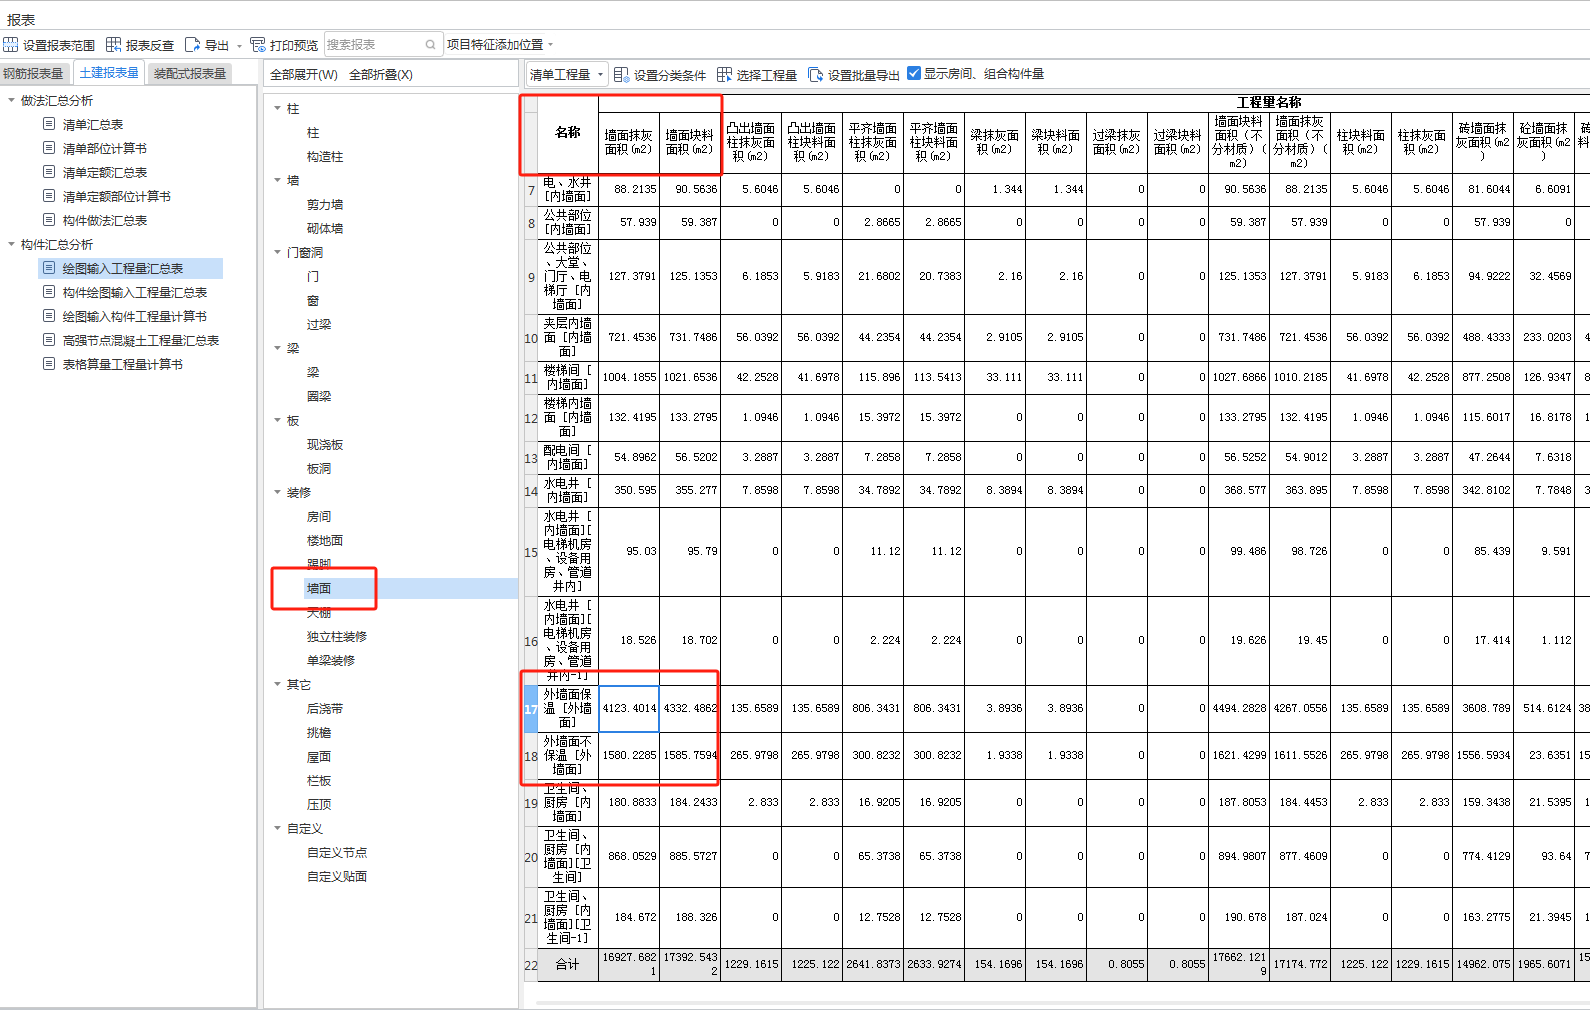Click the 清单部位计算书 report icon

(x=49, y=148)
